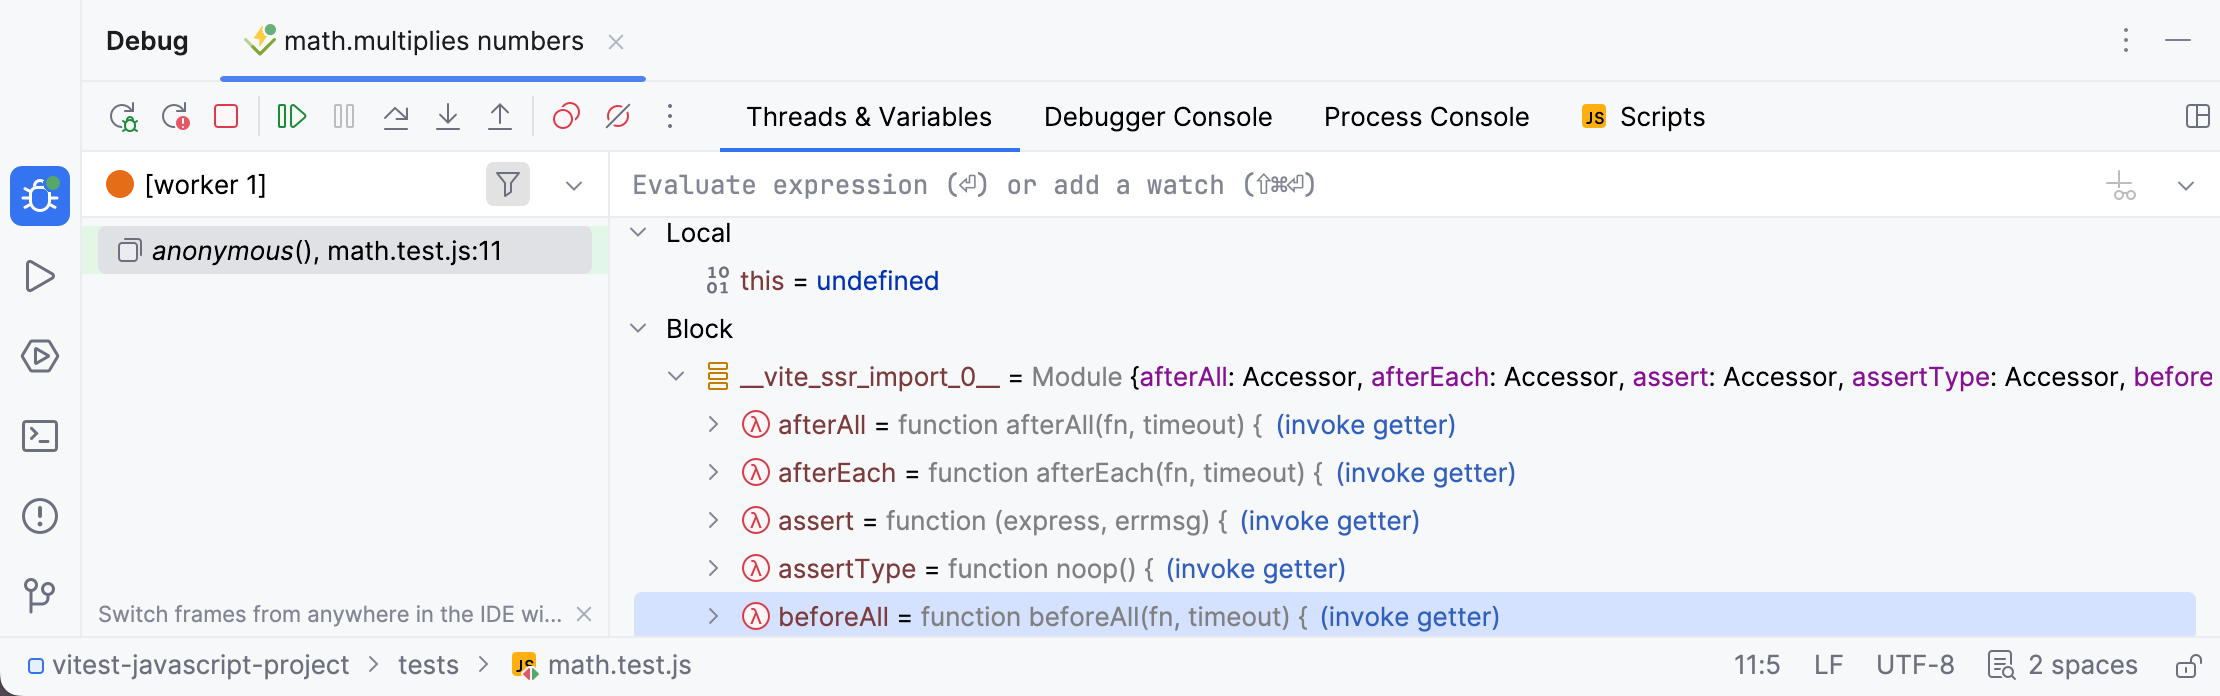Dismiss the switch frames tip
The height and width of the screenshot is (696, 2220).
coord(586,614)
